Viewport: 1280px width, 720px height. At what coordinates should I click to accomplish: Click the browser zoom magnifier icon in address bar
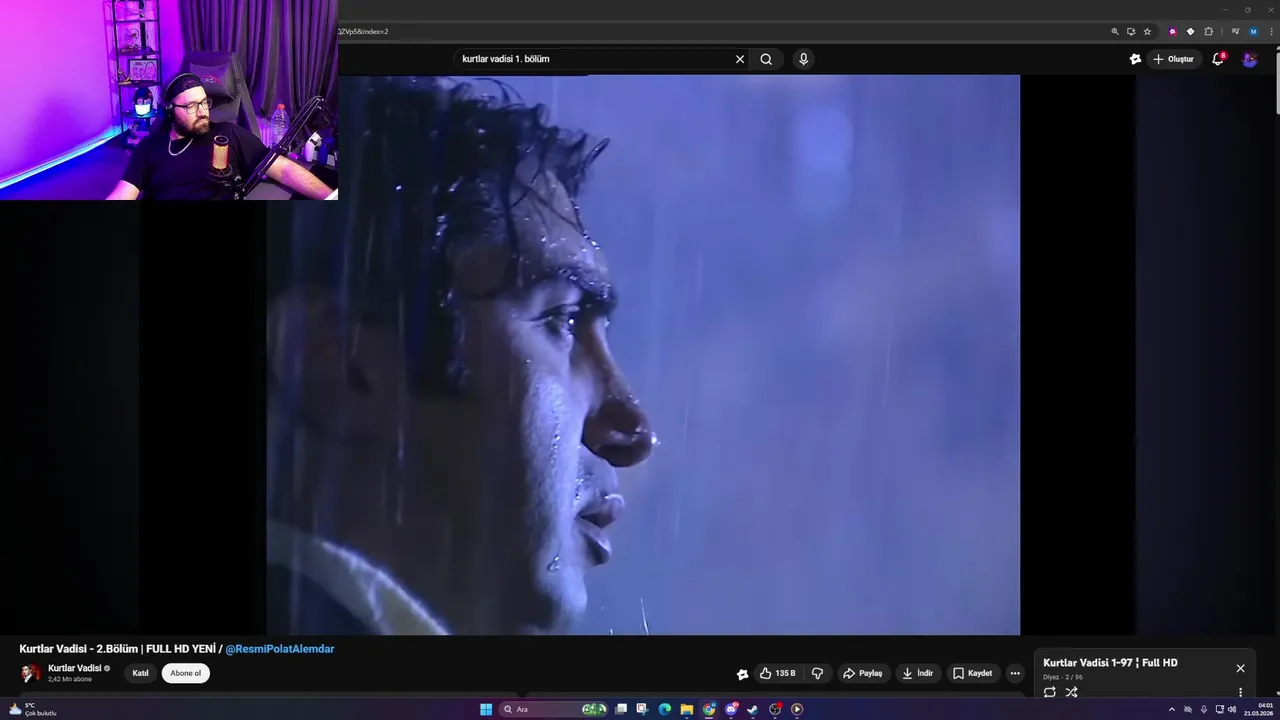(x=1115, y=31)
